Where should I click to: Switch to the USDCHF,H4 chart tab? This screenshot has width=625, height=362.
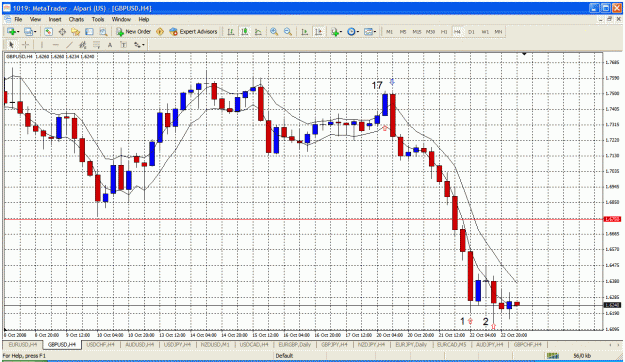pos(100,344)
